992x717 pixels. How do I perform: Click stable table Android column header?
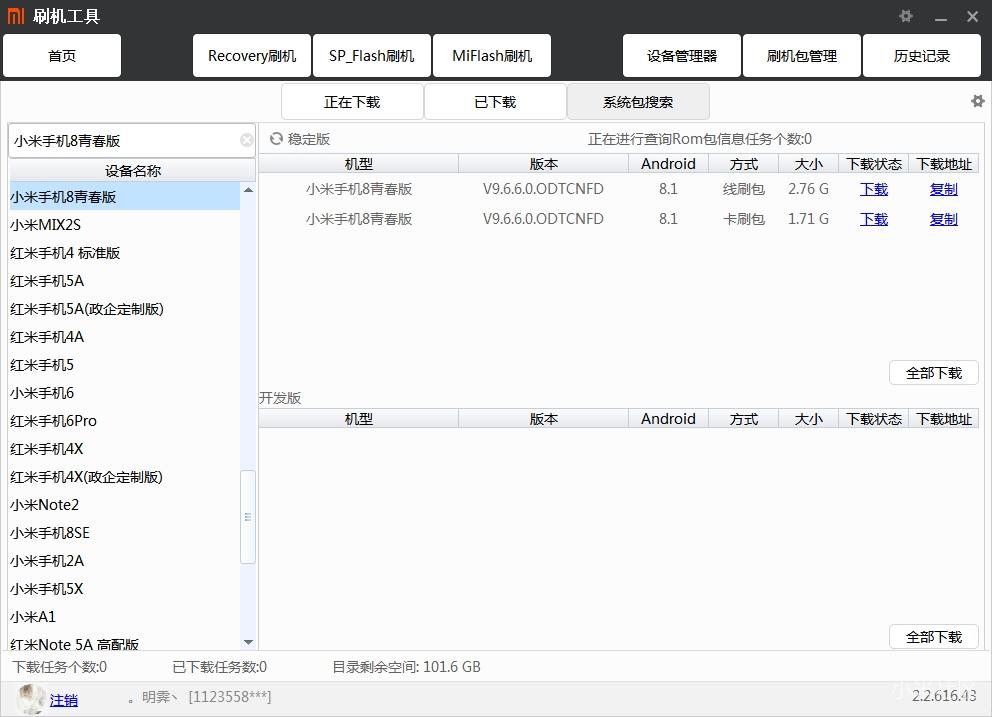tap(668, 164)
